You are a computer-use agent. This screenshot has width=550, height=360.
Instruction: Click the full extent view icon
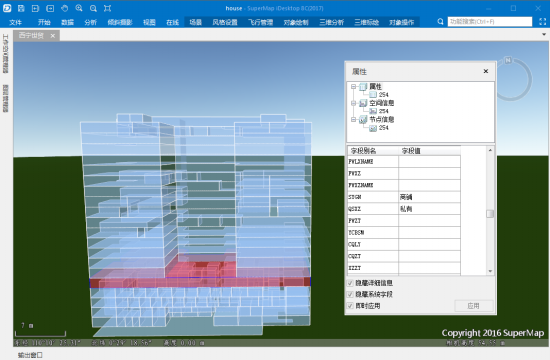point(107,8)
